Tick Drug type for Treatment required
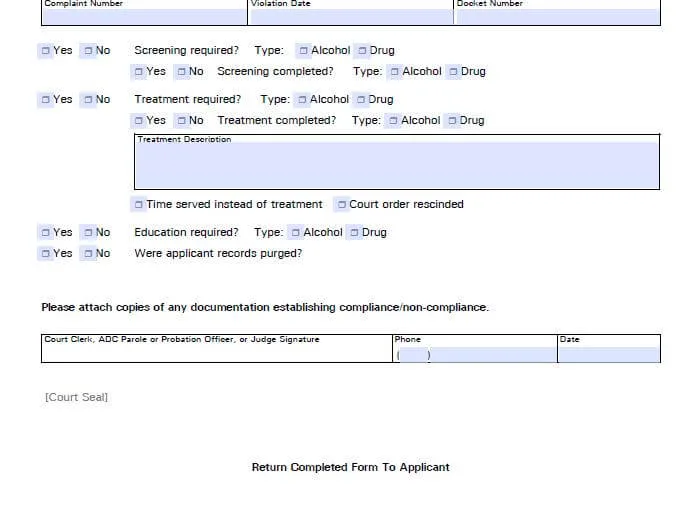The width and height of the screenshot is (700, 517). [x=361, y=100]
